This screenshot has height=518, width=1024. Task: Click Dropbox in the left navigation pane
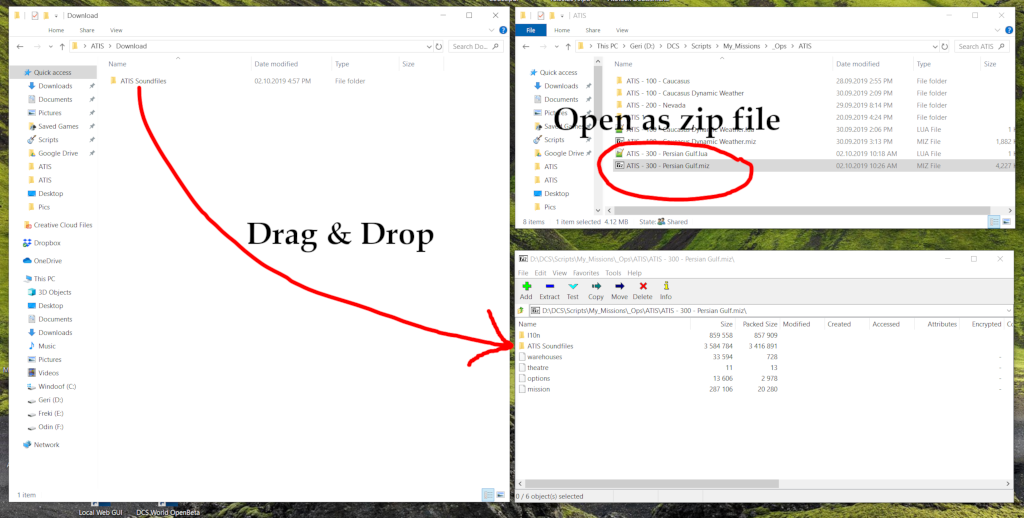pyautogui.click(x=47, y=243)
